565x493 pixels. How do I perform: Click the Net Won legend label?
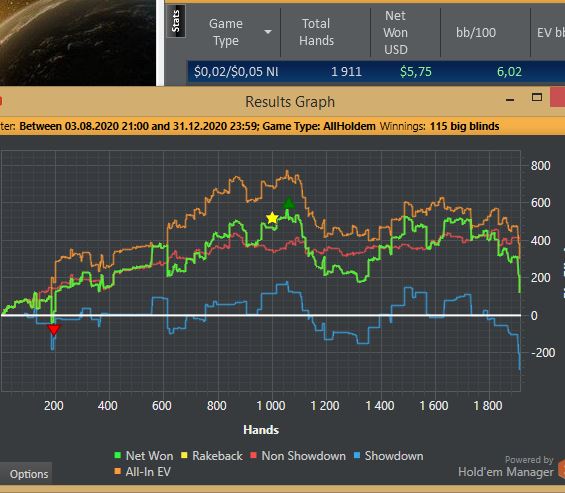click(149, 456)
